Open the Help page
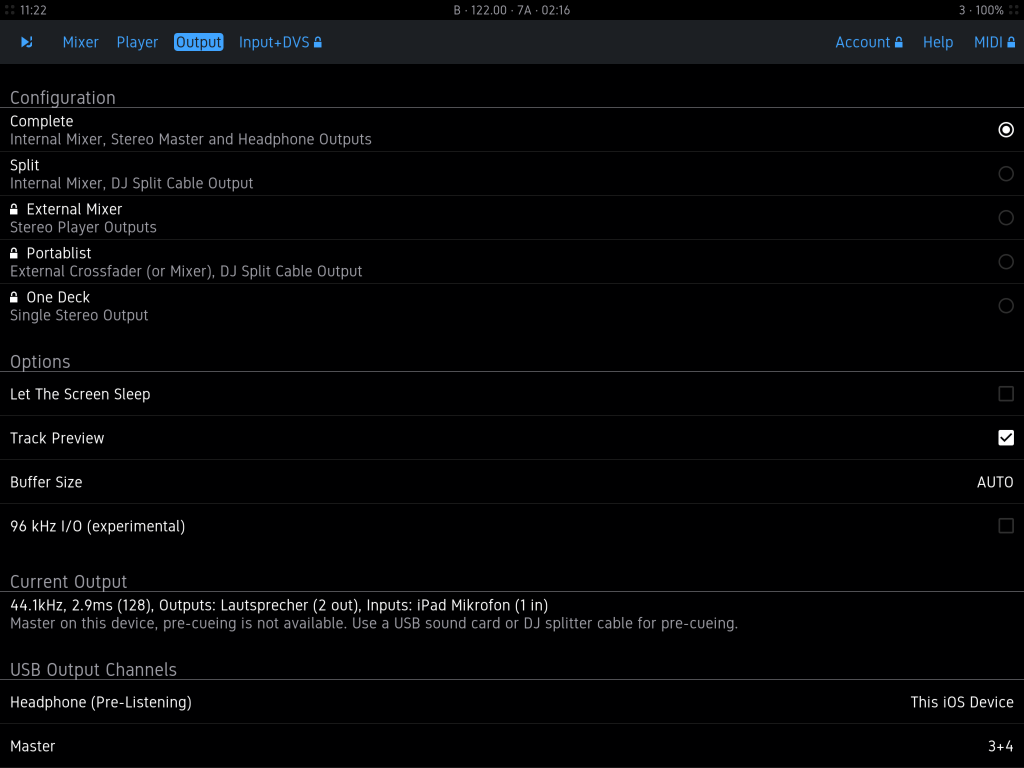1024x768 pixels. (x=937, y=42)
